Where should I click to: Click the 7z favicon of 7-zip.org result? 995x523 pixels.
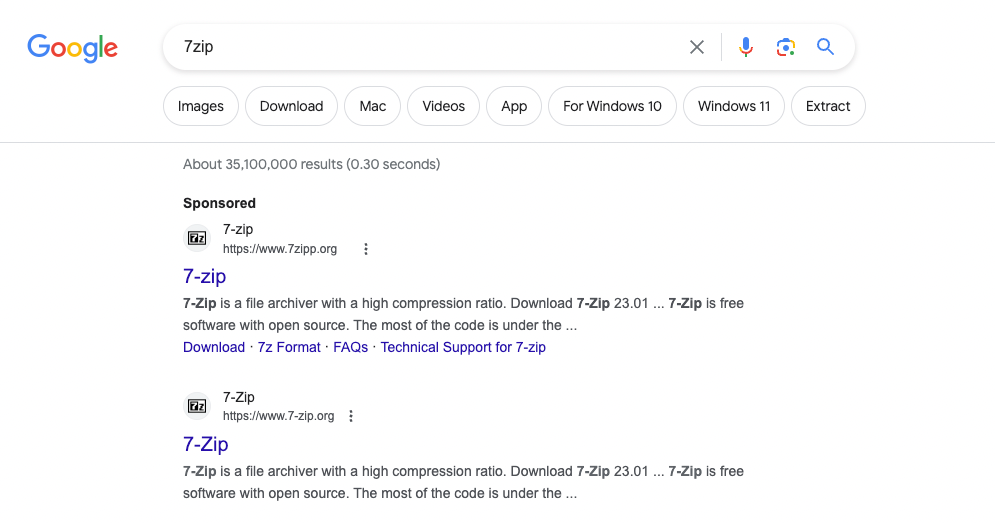coord(198,406)
